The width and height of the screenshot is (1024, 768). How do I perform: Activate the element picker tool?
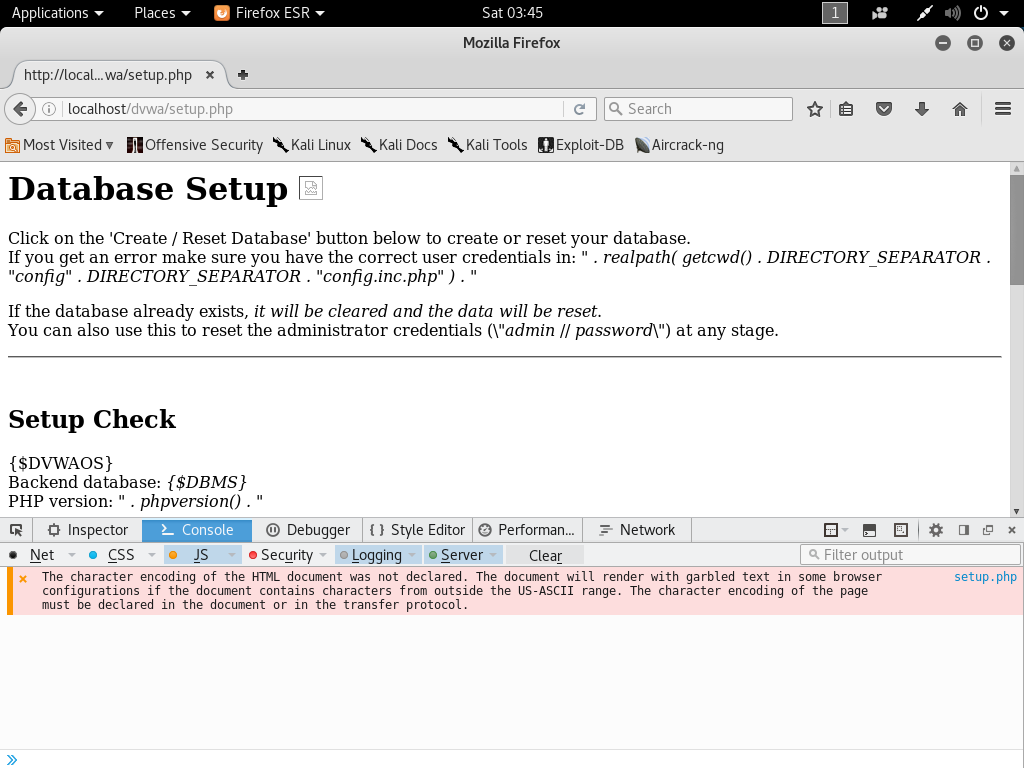click(16, 530)
